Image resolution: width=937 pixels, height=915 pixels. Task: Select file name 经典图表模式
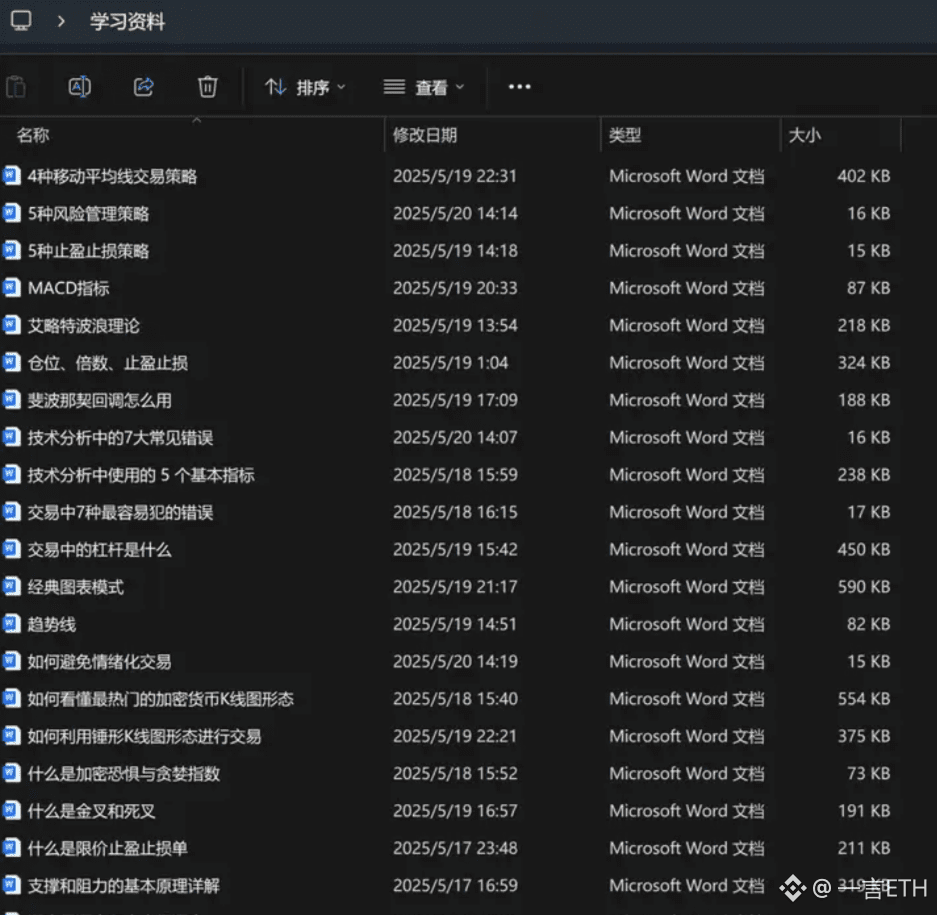coord(76,587)
